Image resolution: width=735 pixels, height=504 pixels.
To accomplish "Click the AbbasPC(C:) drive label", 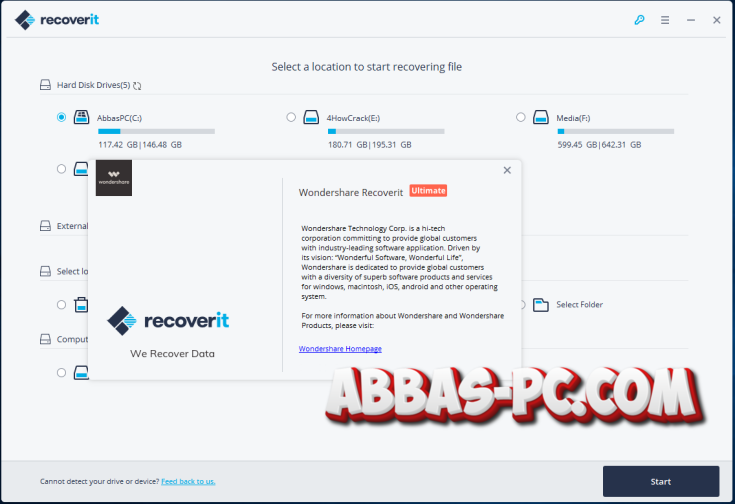I will coord(120,118).
